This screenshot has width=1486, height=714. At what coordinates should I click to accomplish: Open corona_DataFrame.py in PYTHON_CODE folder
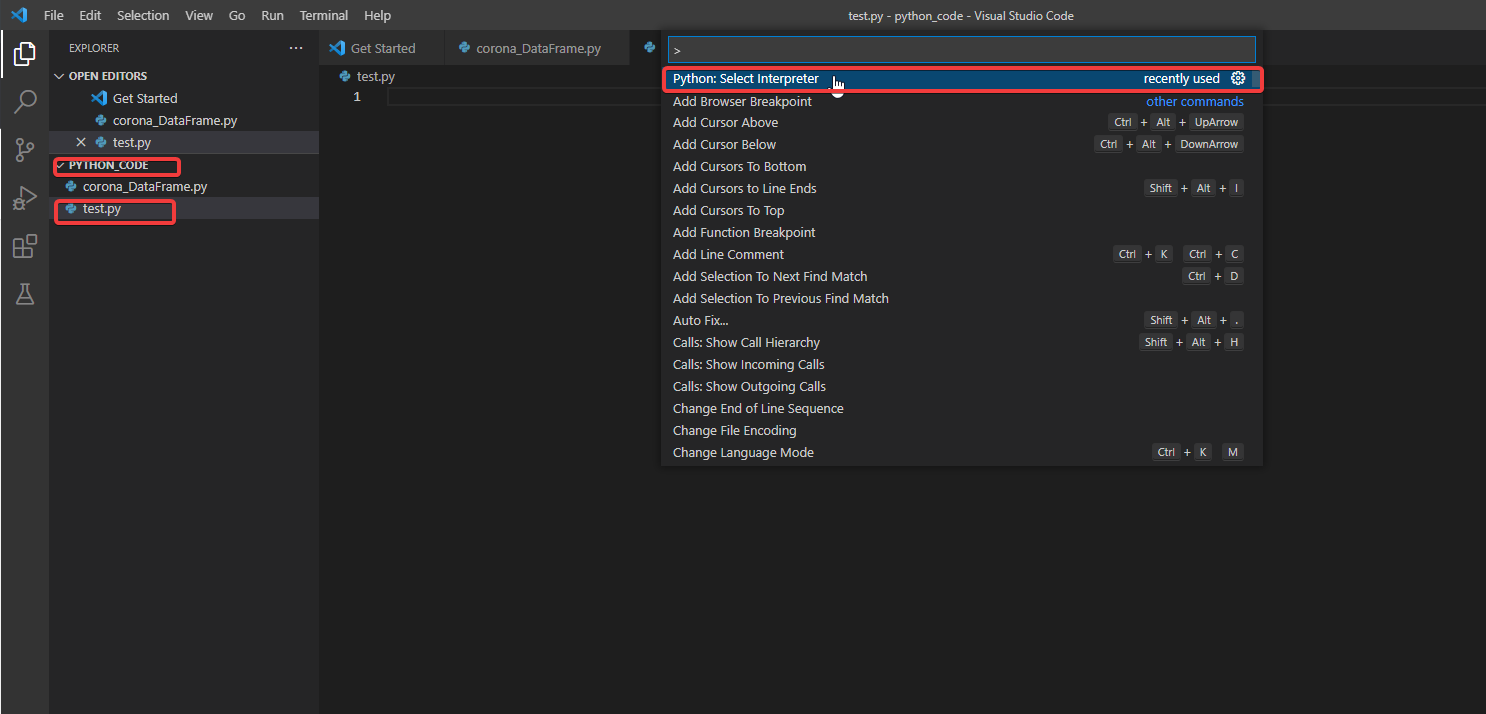pos(184,187)
